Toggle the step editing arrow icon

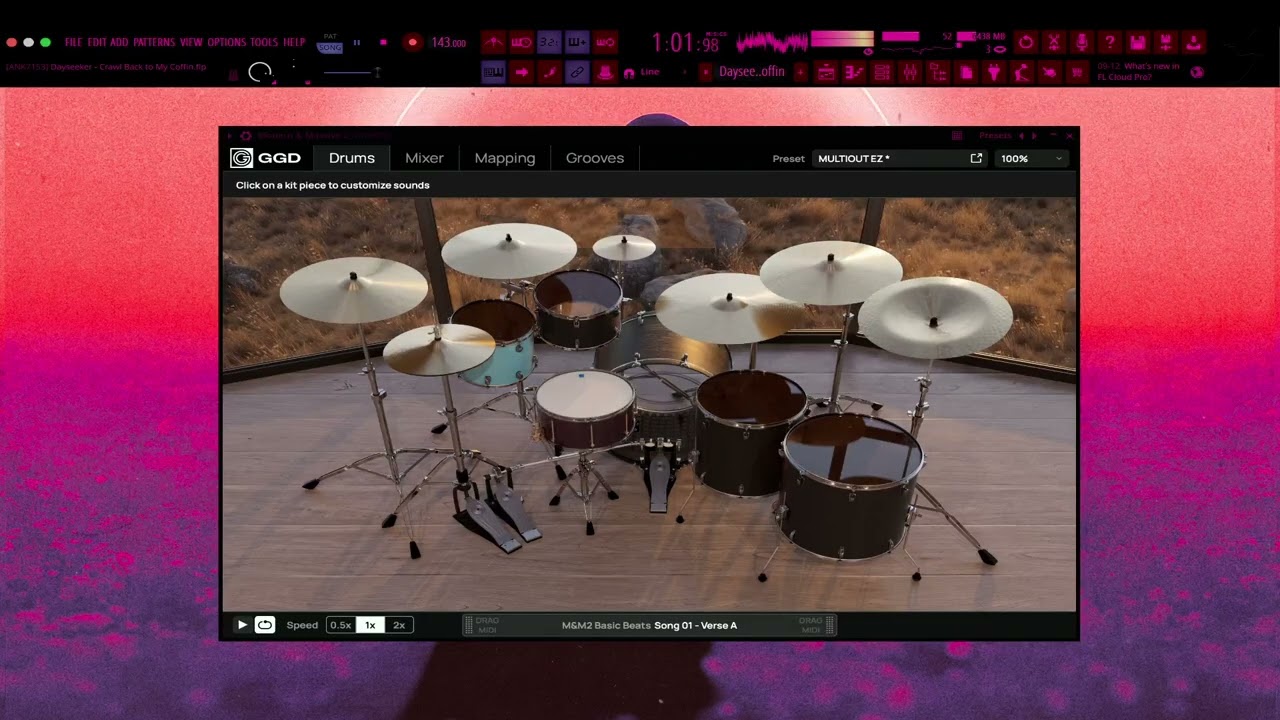coord(521,72)
